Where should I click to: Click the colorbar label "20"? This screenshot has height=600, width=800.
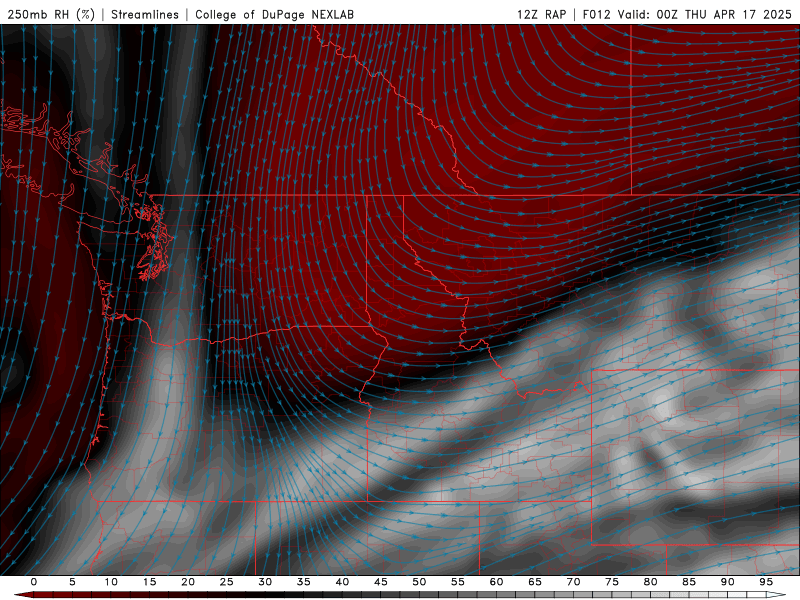click(188, 582)
